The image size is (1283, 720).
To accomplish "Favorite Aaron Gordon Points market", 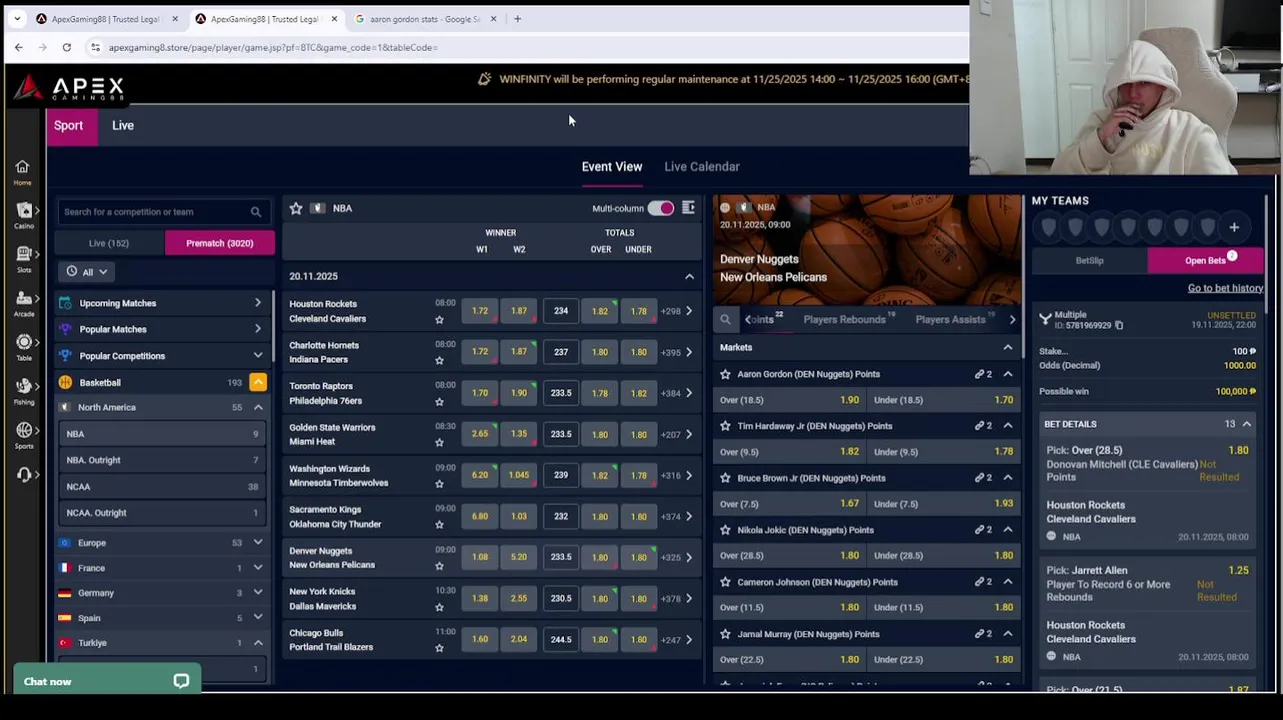I will 726,374.
